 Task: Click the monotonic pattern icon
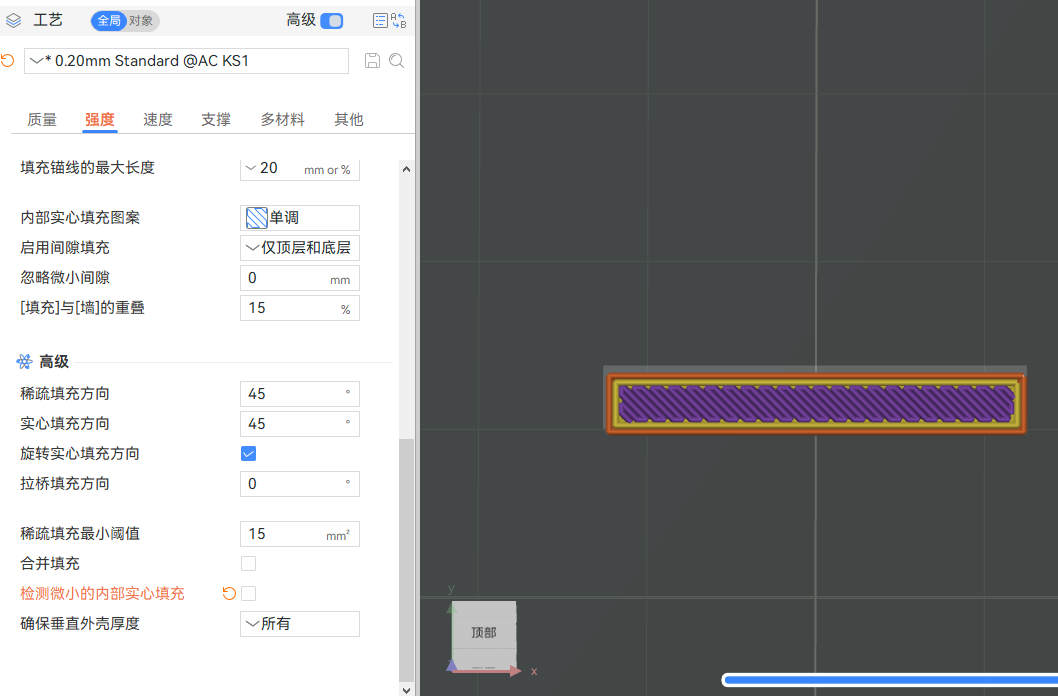coord(256,218)
